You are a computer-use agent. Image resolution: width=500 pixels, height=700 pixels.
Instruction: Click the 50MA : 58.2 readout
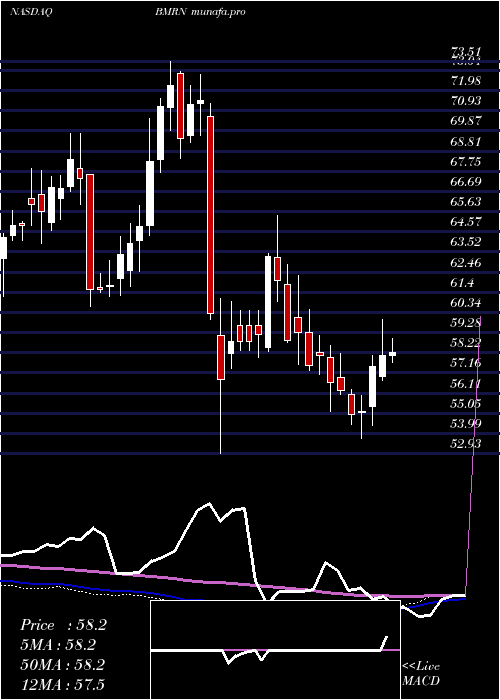[x=62, y=664]
